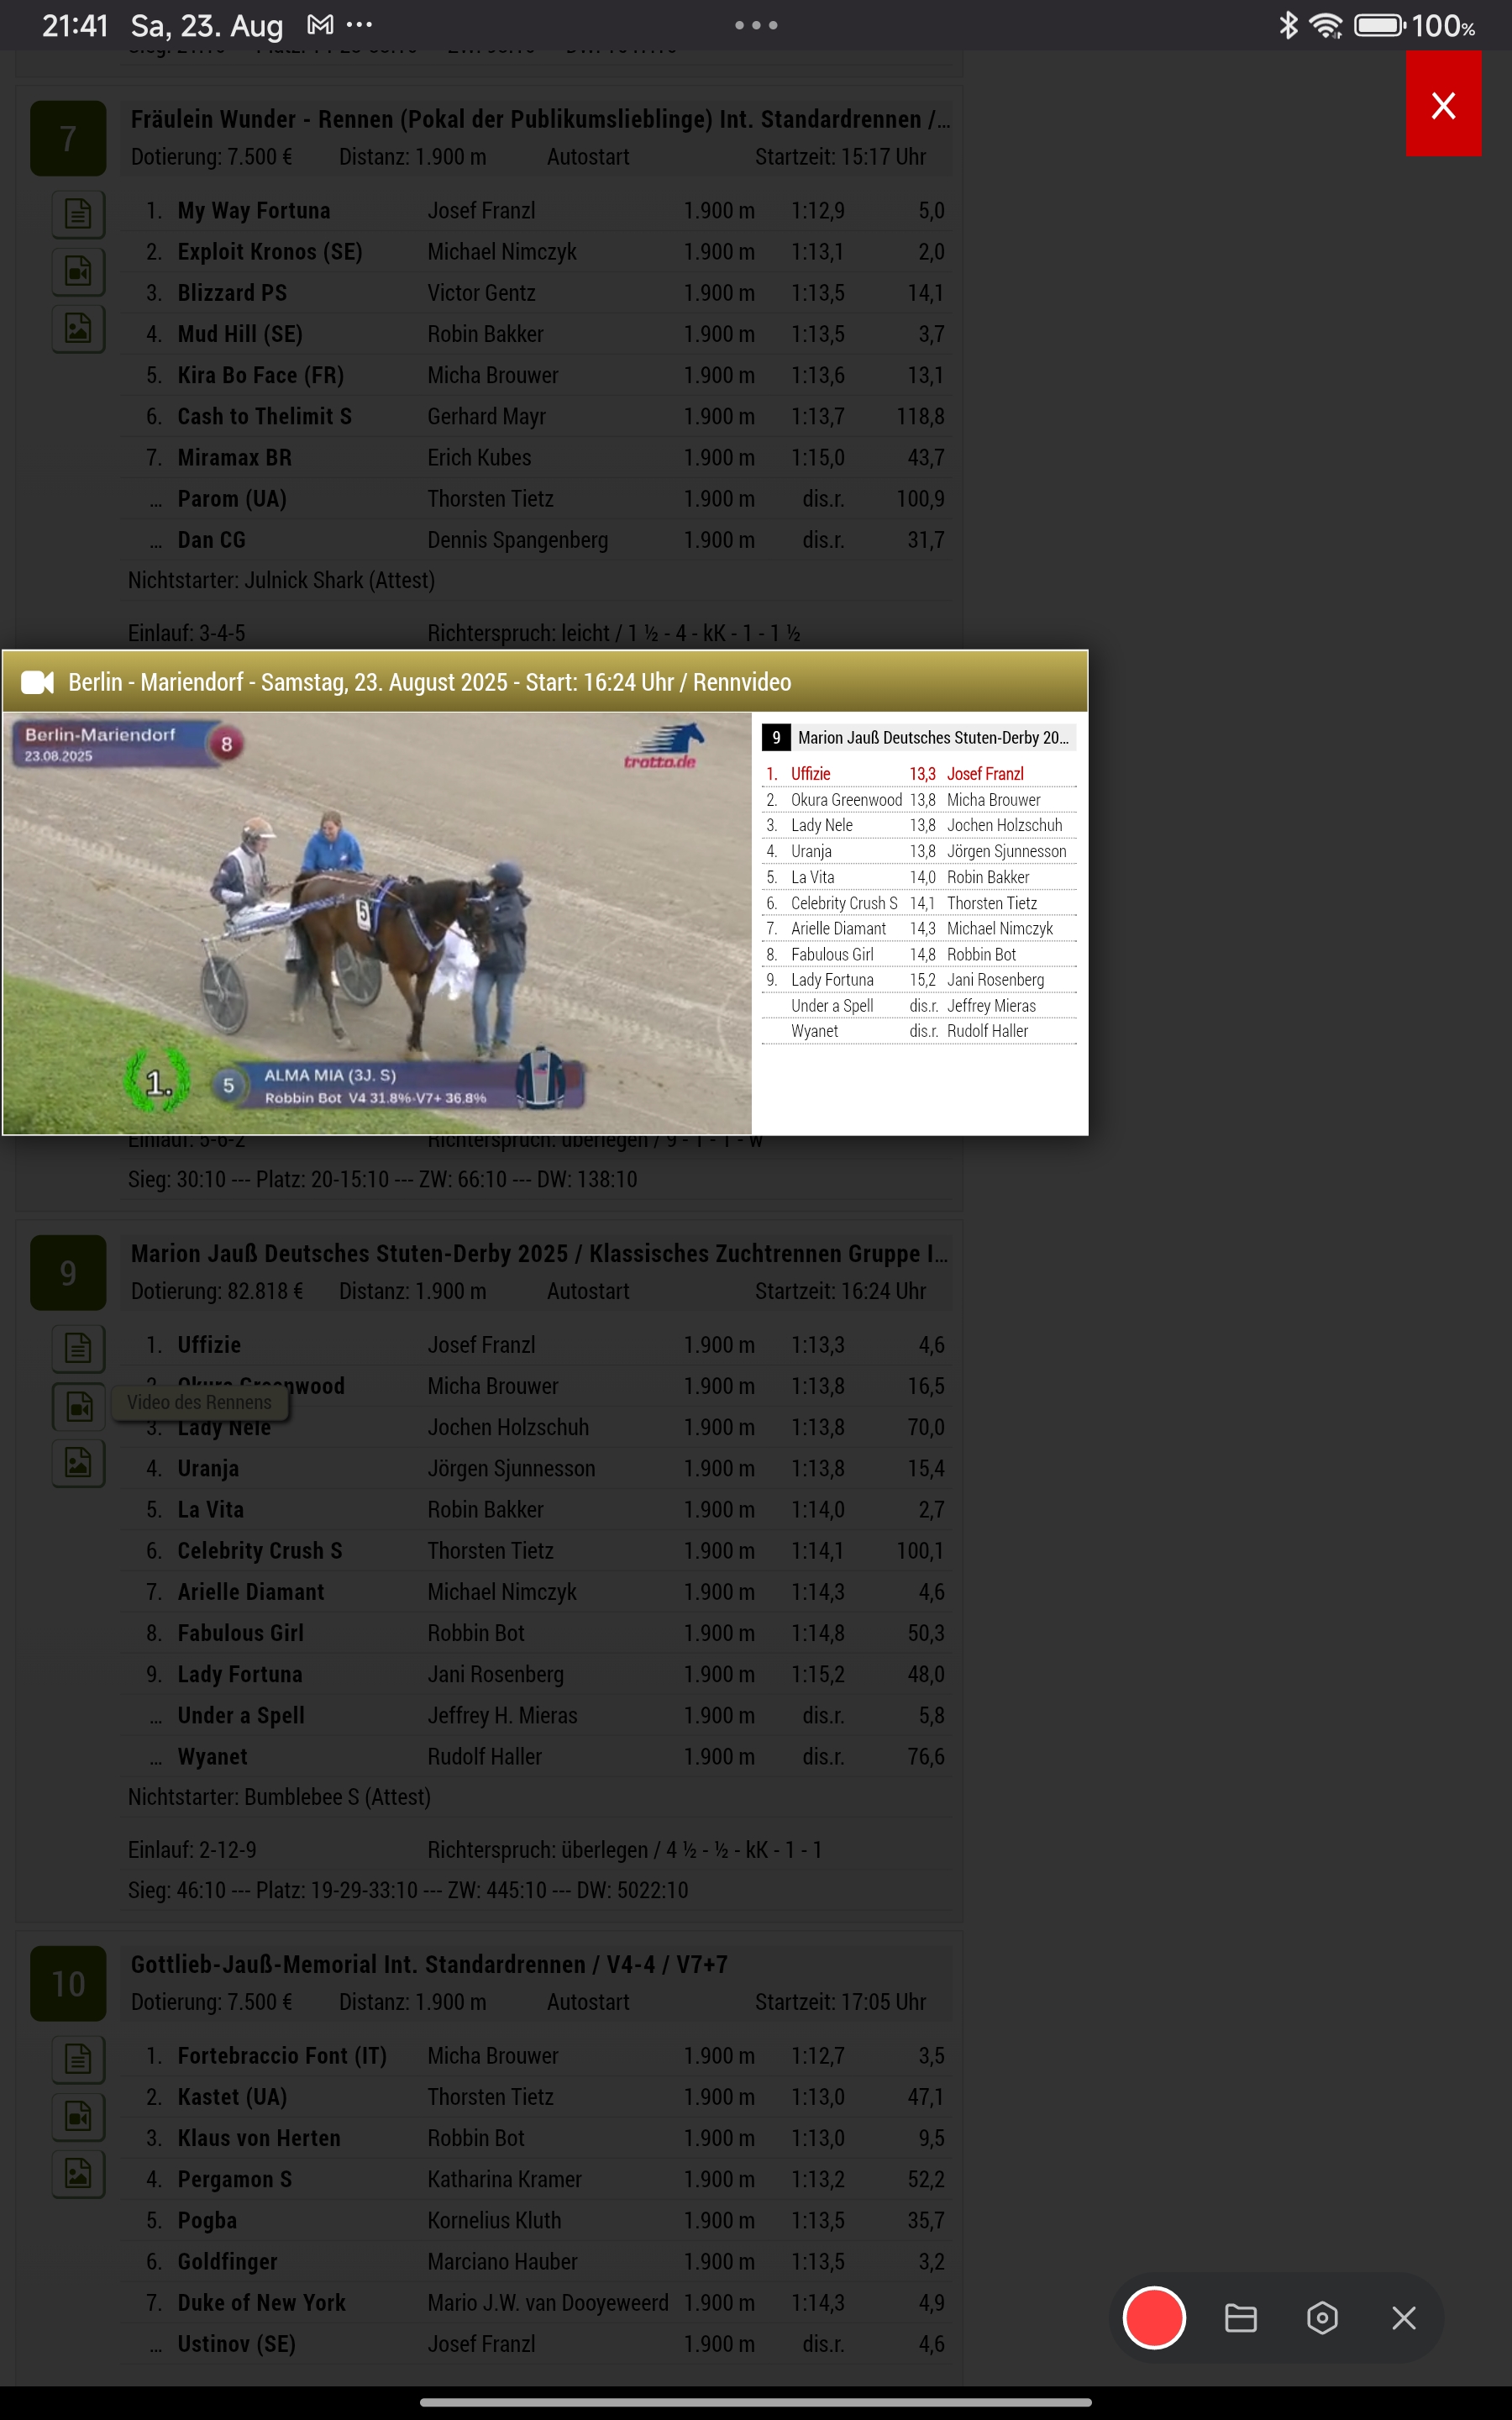Click horse Uranja in race 9 table

pos(208,1468)
